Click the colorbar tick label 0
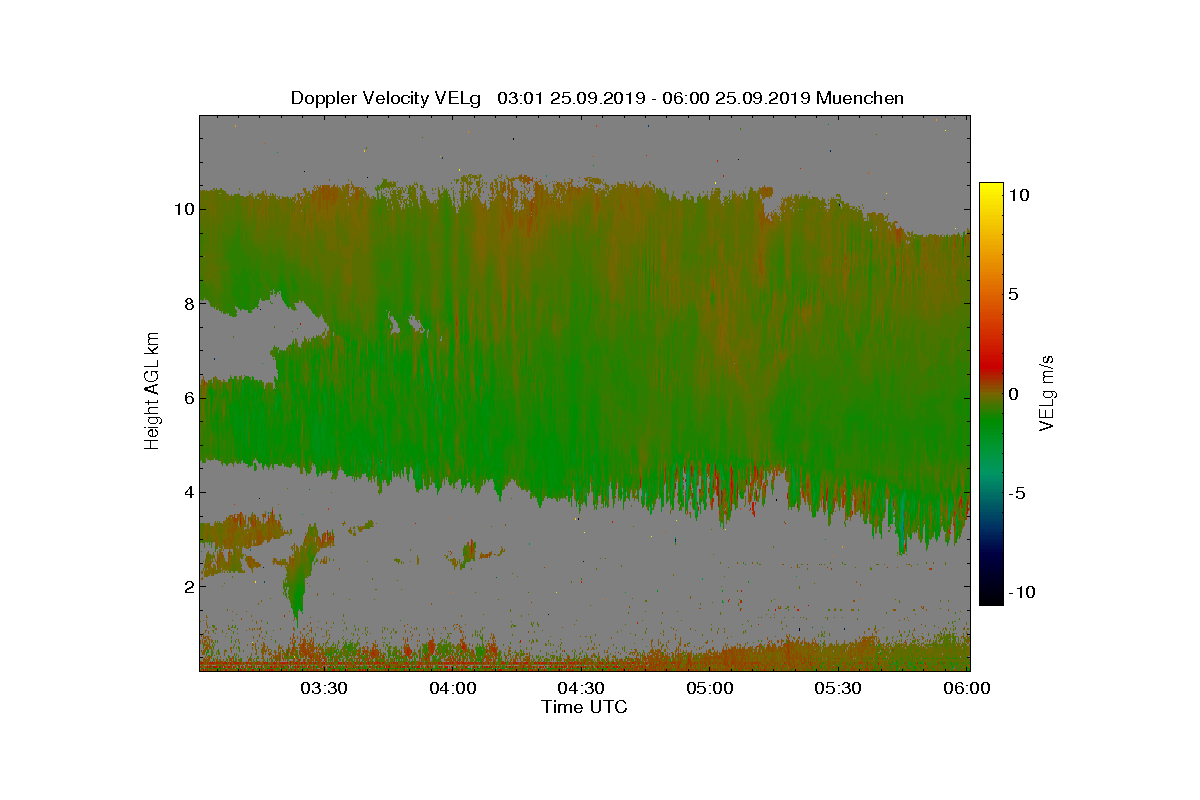The width and height of the screenshot is (1200, 800). [1014, 394]
